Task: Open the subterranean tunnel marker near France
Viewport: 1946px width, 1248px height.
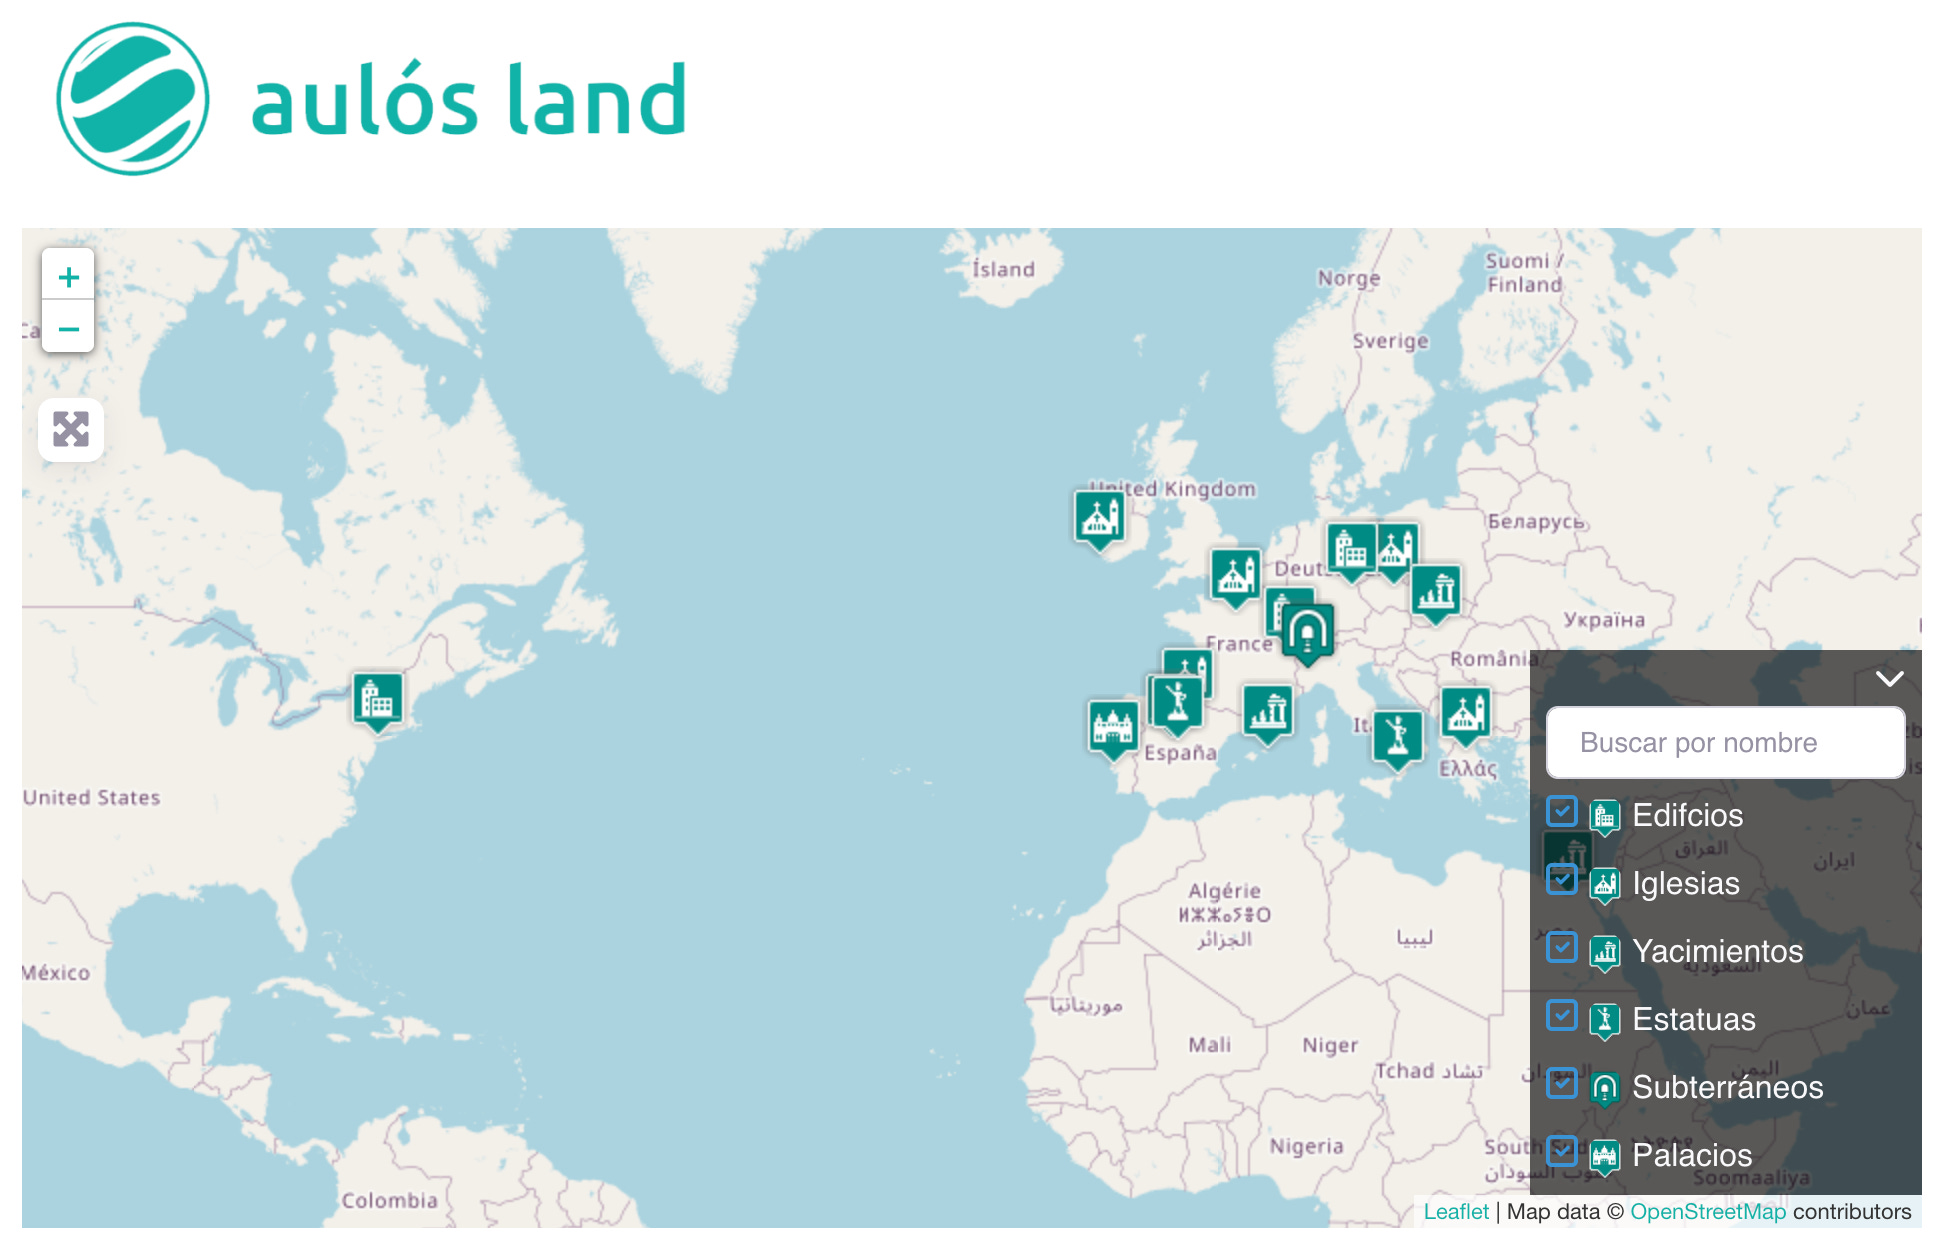Action: 1307,631
